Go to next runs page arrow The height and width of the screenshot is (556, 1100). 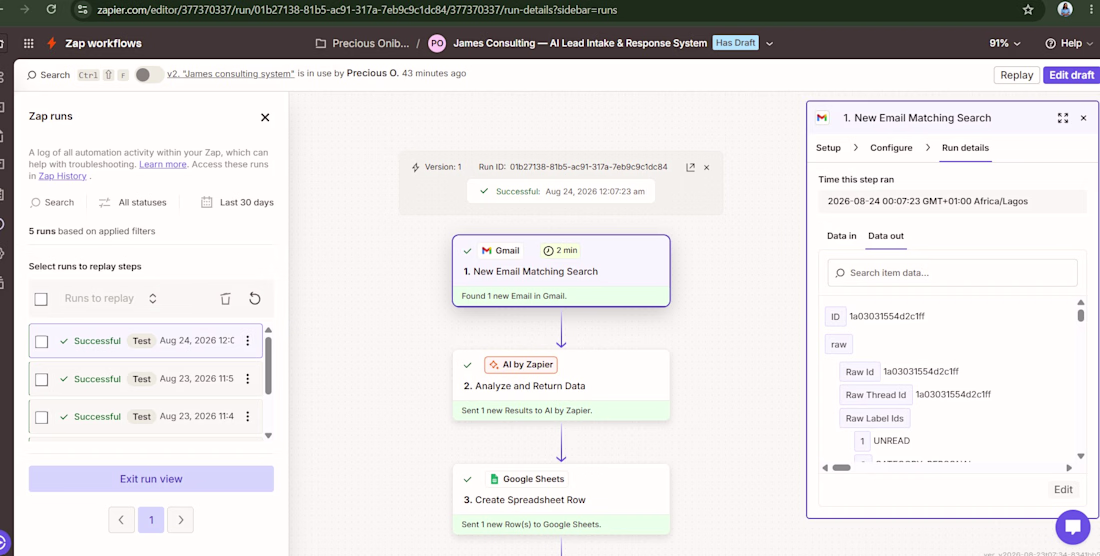180,520
